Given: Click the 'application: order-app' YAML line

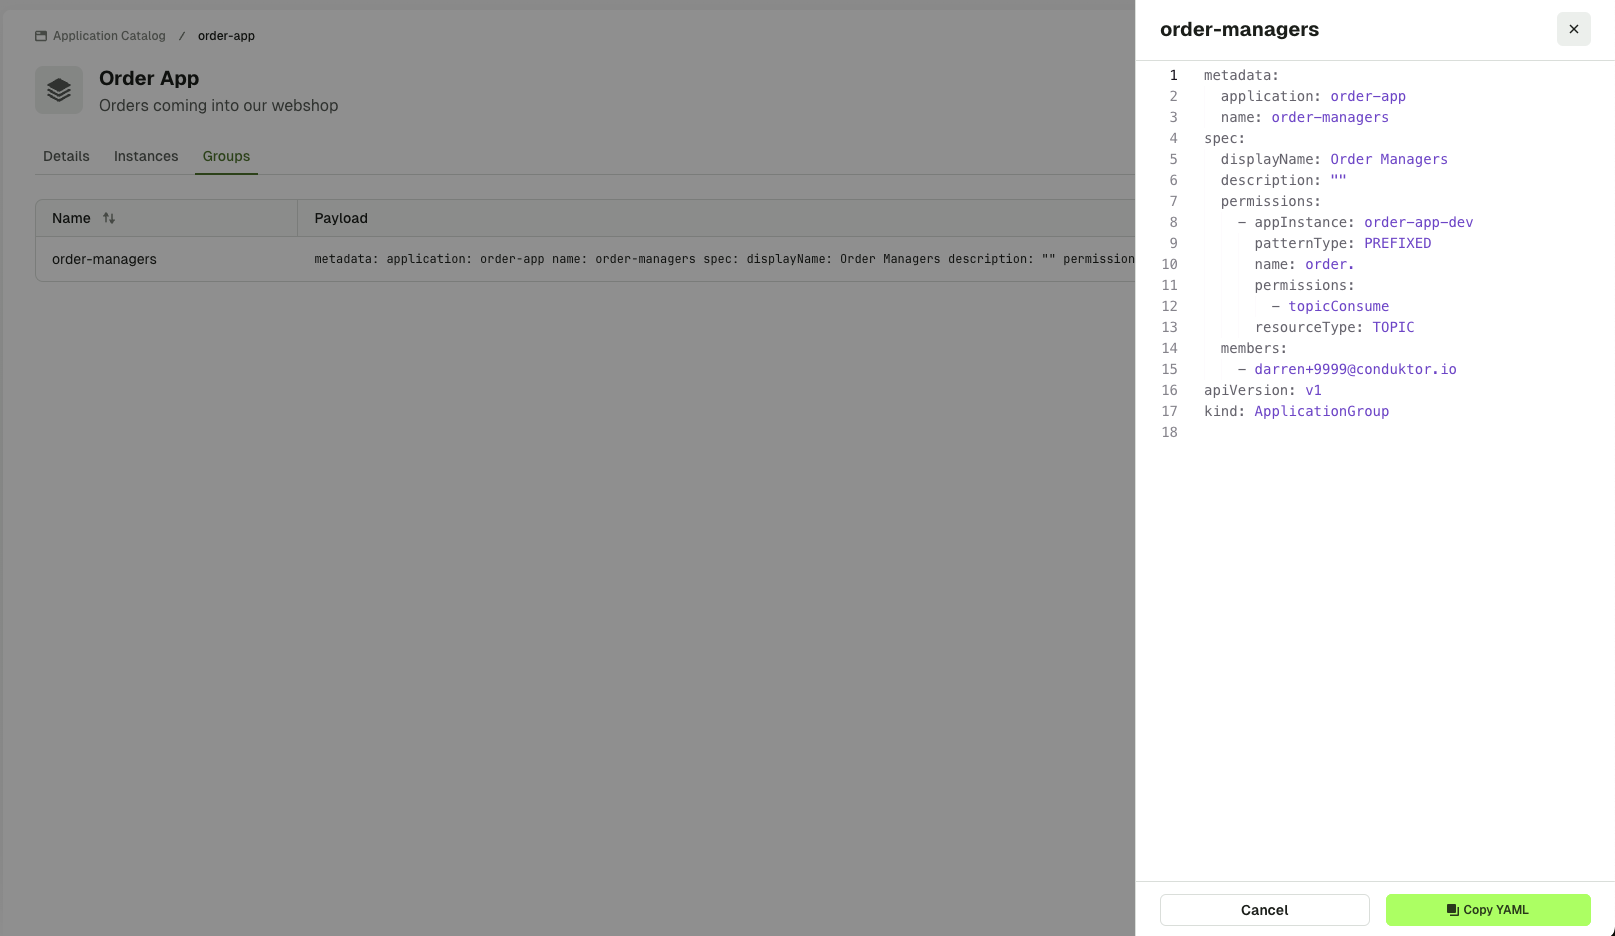Looking at the screenshot, I should [1313, 96].
